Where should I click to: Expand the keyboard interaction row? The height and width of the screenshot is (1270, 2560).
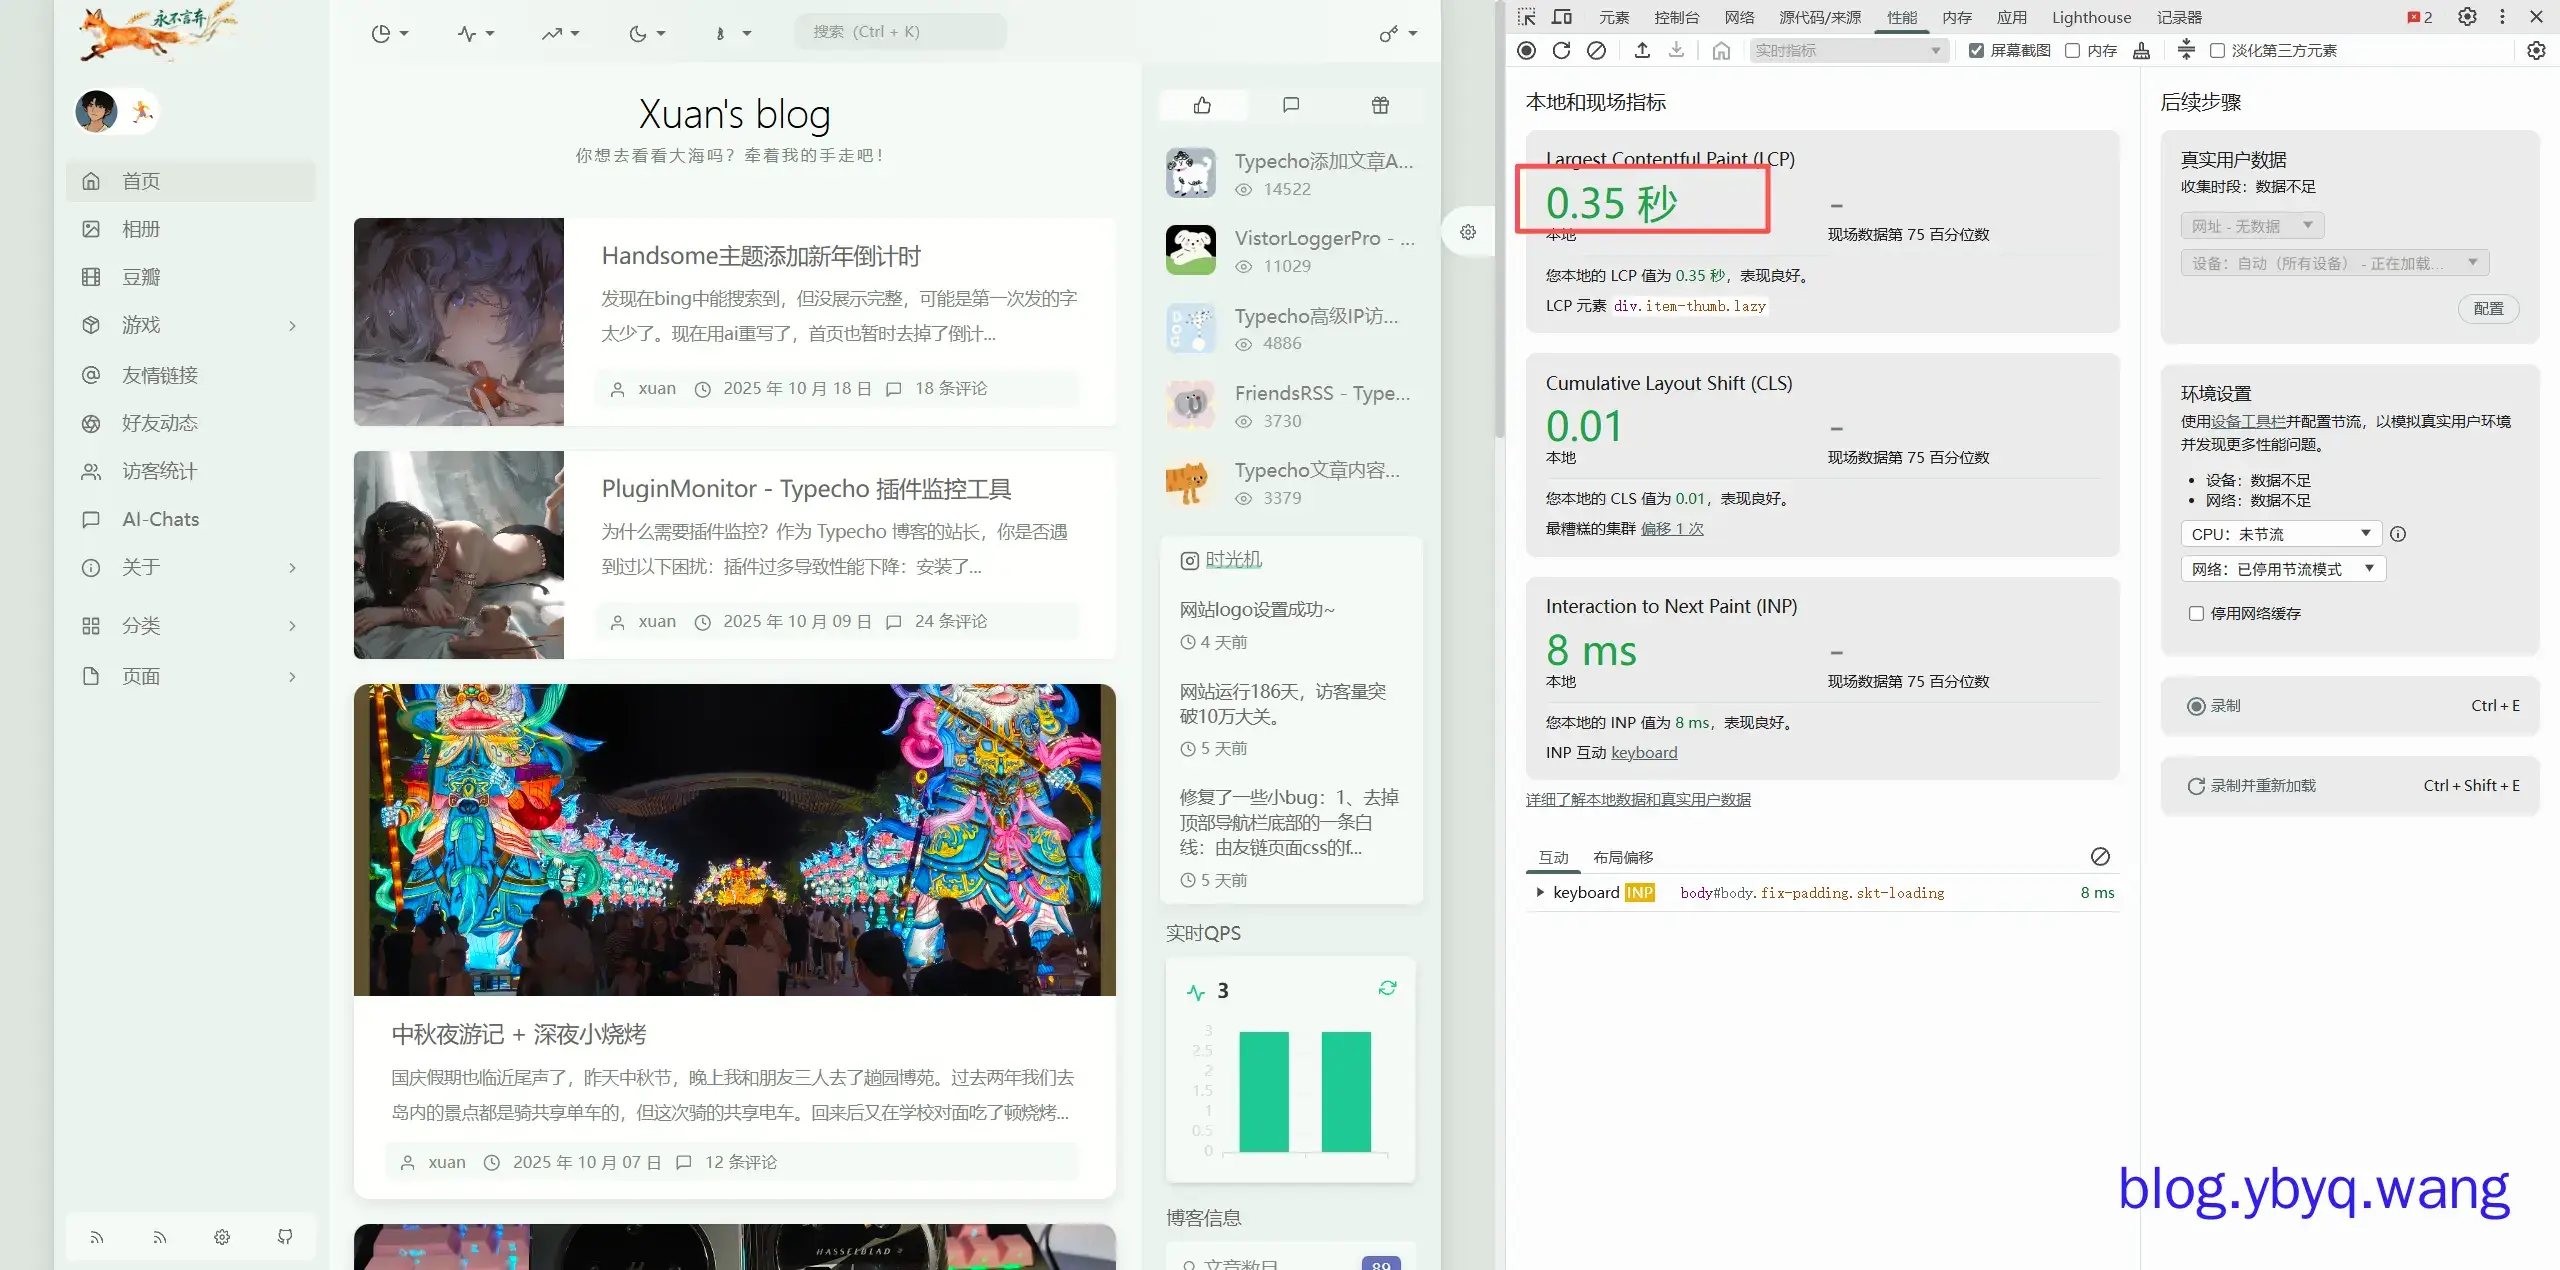coord(1540,892)
